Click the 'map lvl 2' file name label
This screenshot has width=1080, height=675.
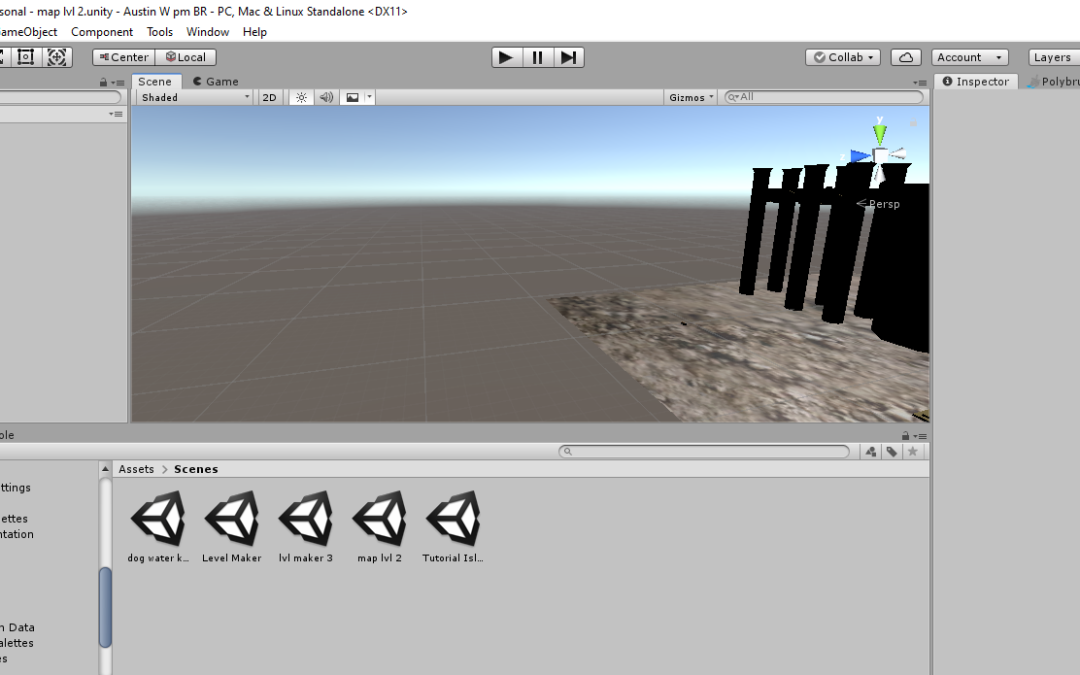click(x=380, y=558)
